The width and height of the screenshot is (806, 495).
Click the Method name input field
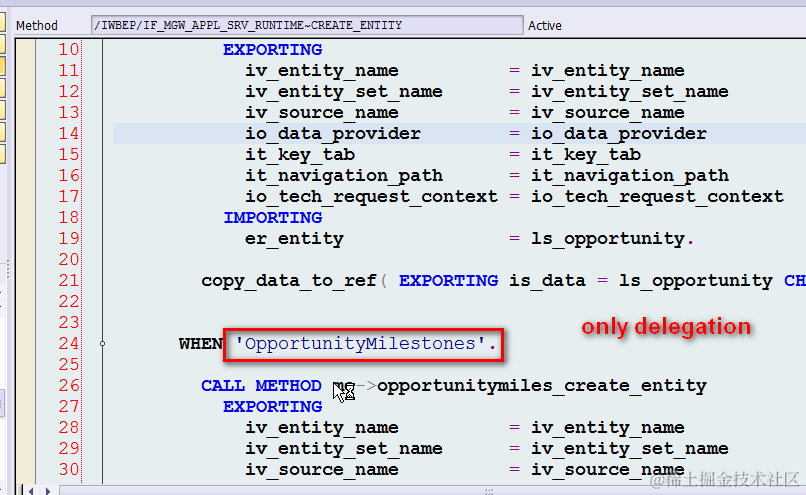pos(307,25)
